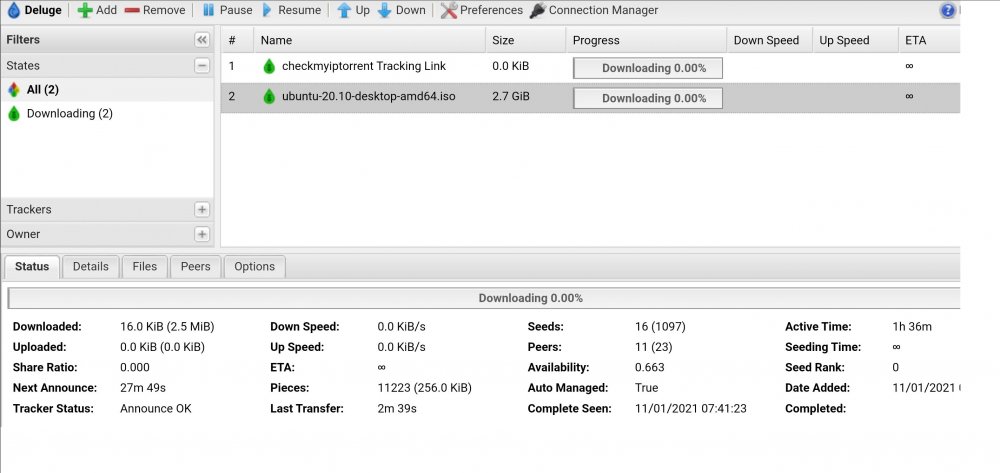Click checkmyiptorrent progress bar
The image size is (1000, 473).
click(x=647, y=68)
